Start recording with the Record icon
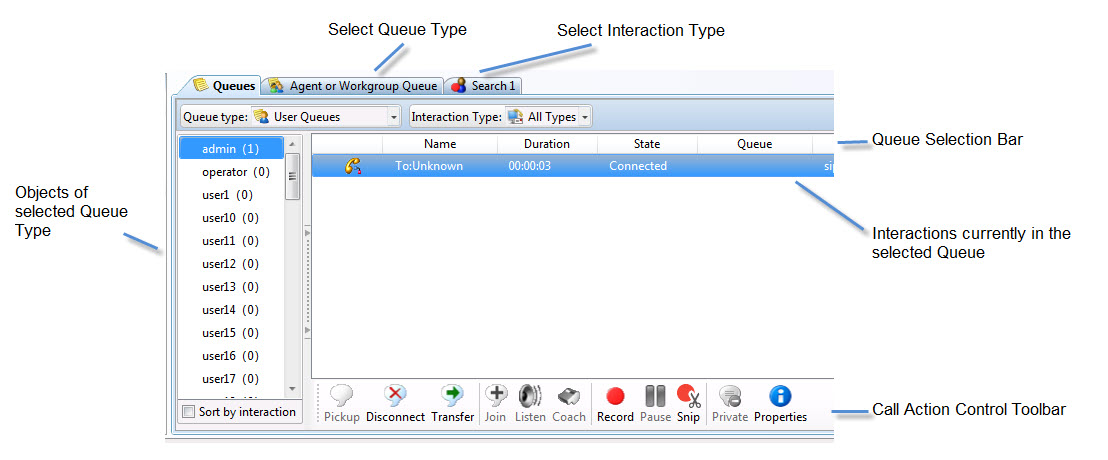This screenshot has height=460, width=1108. (x=615, y=397)
